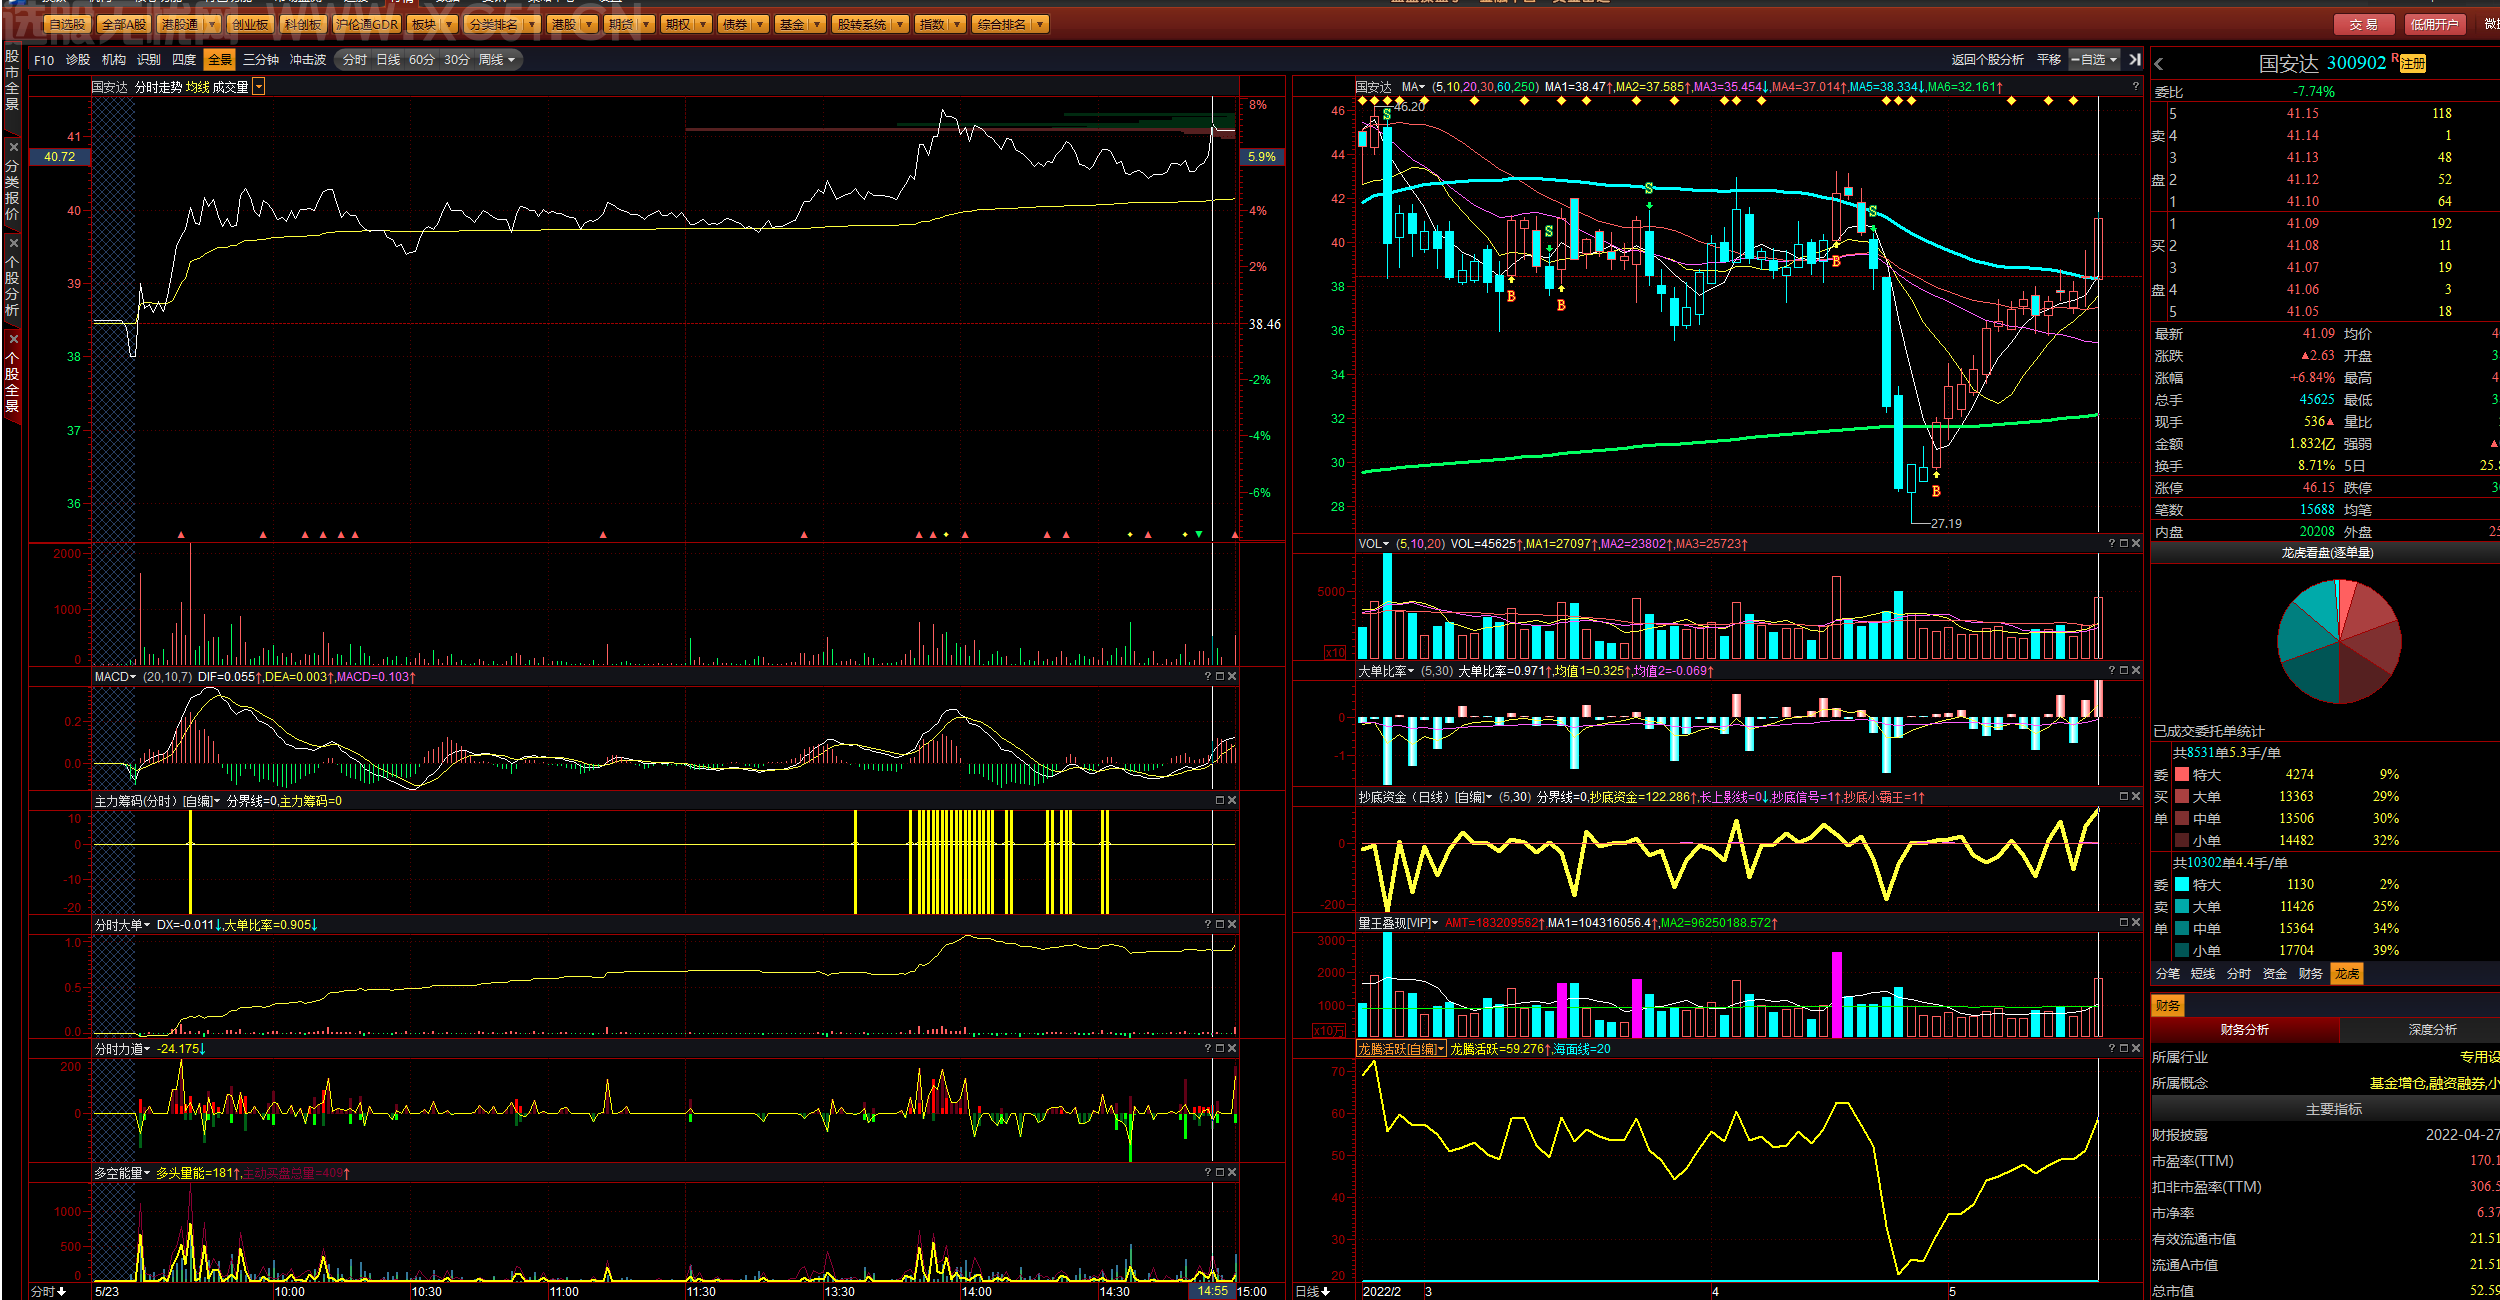This screenshot has height=1300, width=2500.
Task: Close the VOL daily indicator panel
Action: click(x=2136, y=544)
